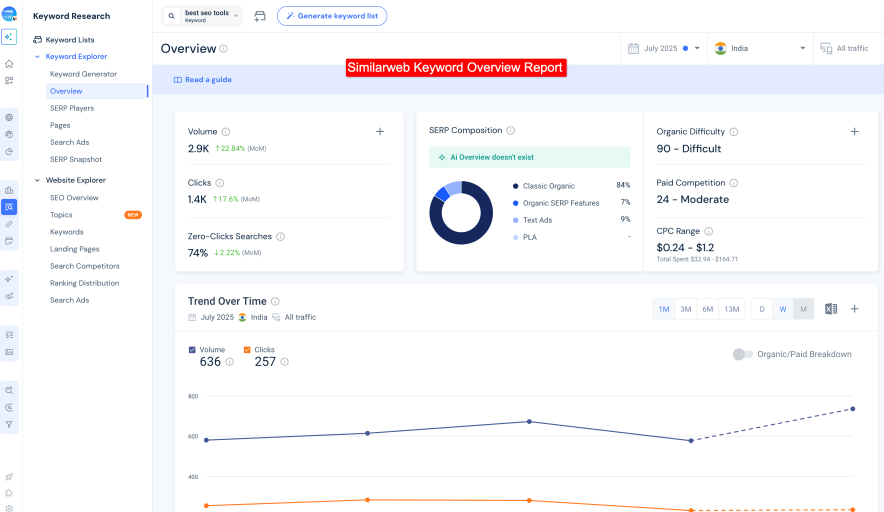The width and height of the screenshot is (884, 512).
Task: Open SEO Overview under Website Explorer
Action: (x=74, y=198)
